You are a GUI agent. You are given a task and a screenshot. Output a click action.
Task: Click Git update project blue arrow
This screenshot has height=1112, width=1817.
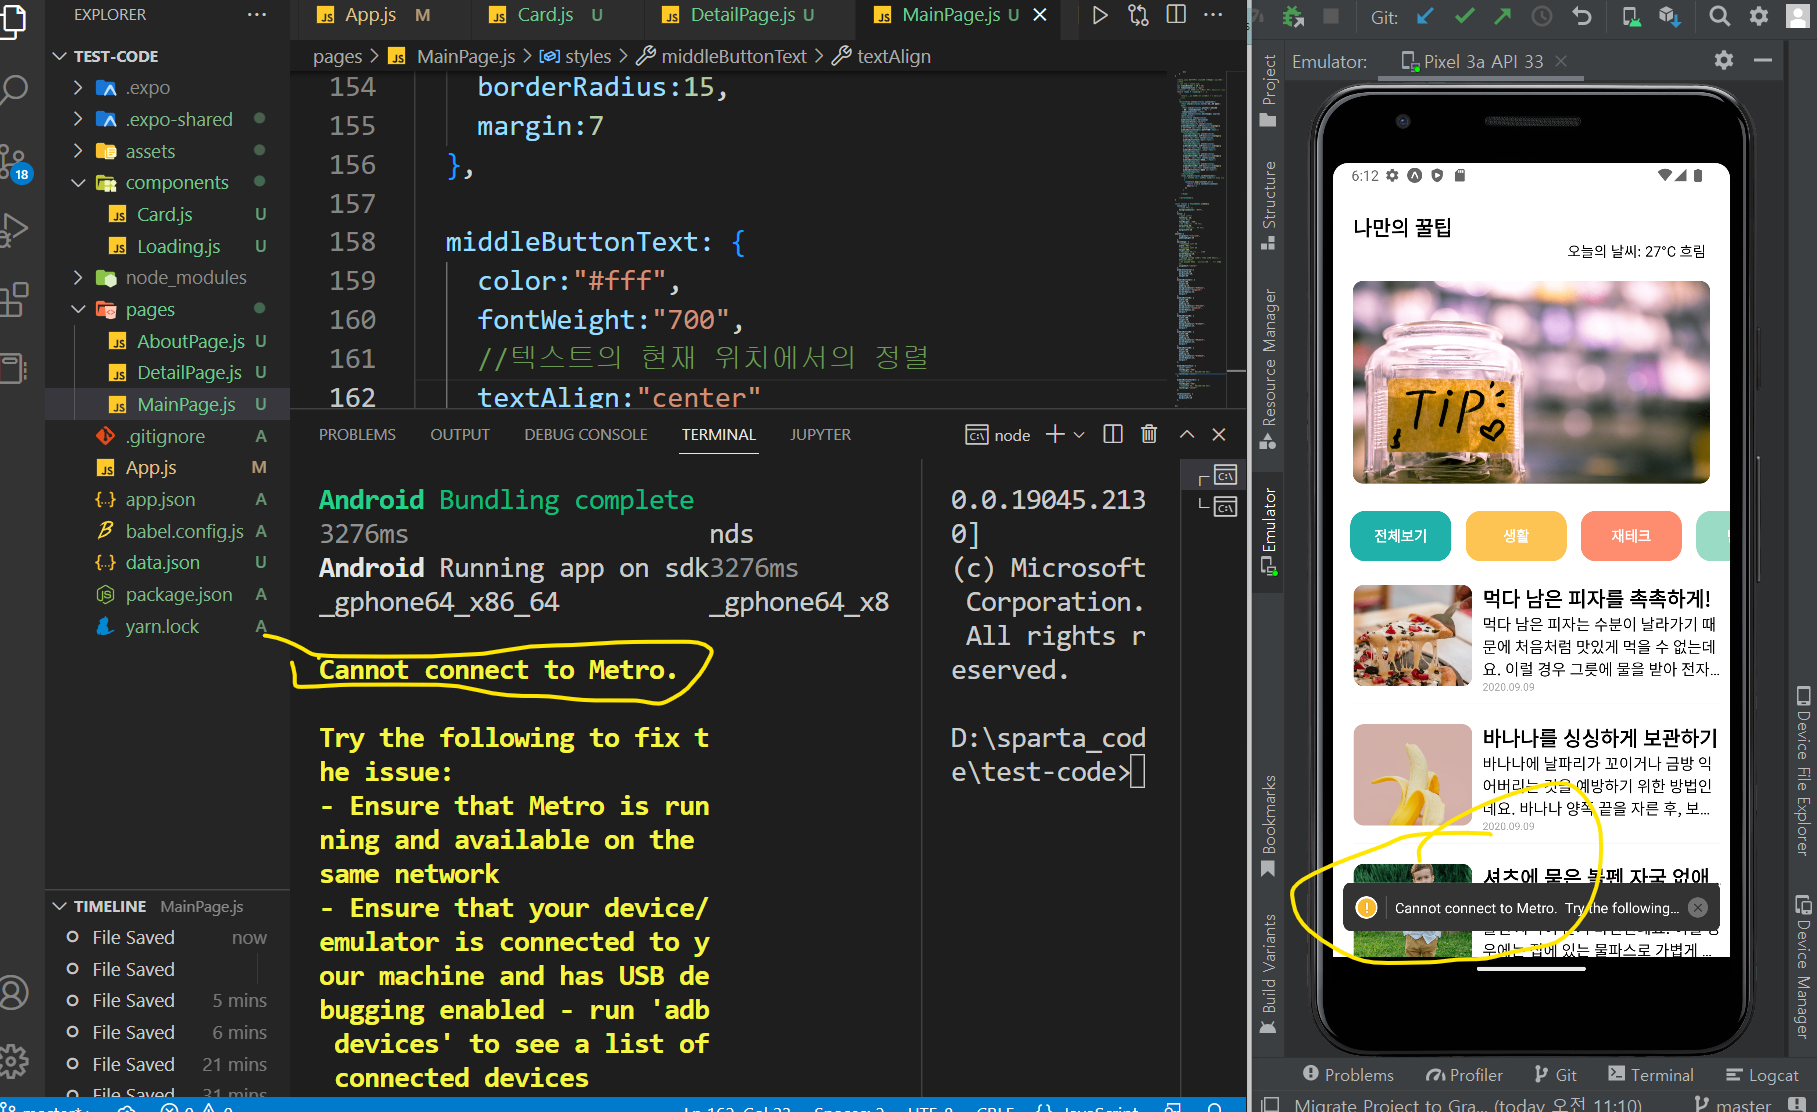1425,16
